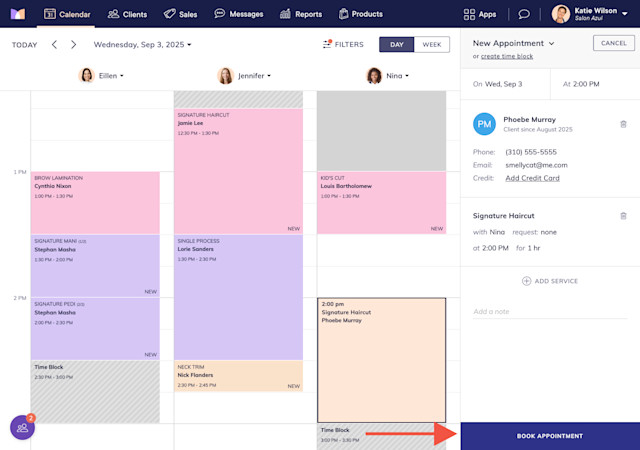Image resolution: width=640 pixels, height=450 pixels.
Task: Open Eillen's 2:30 PM Time Block
Action: (95, 392)
